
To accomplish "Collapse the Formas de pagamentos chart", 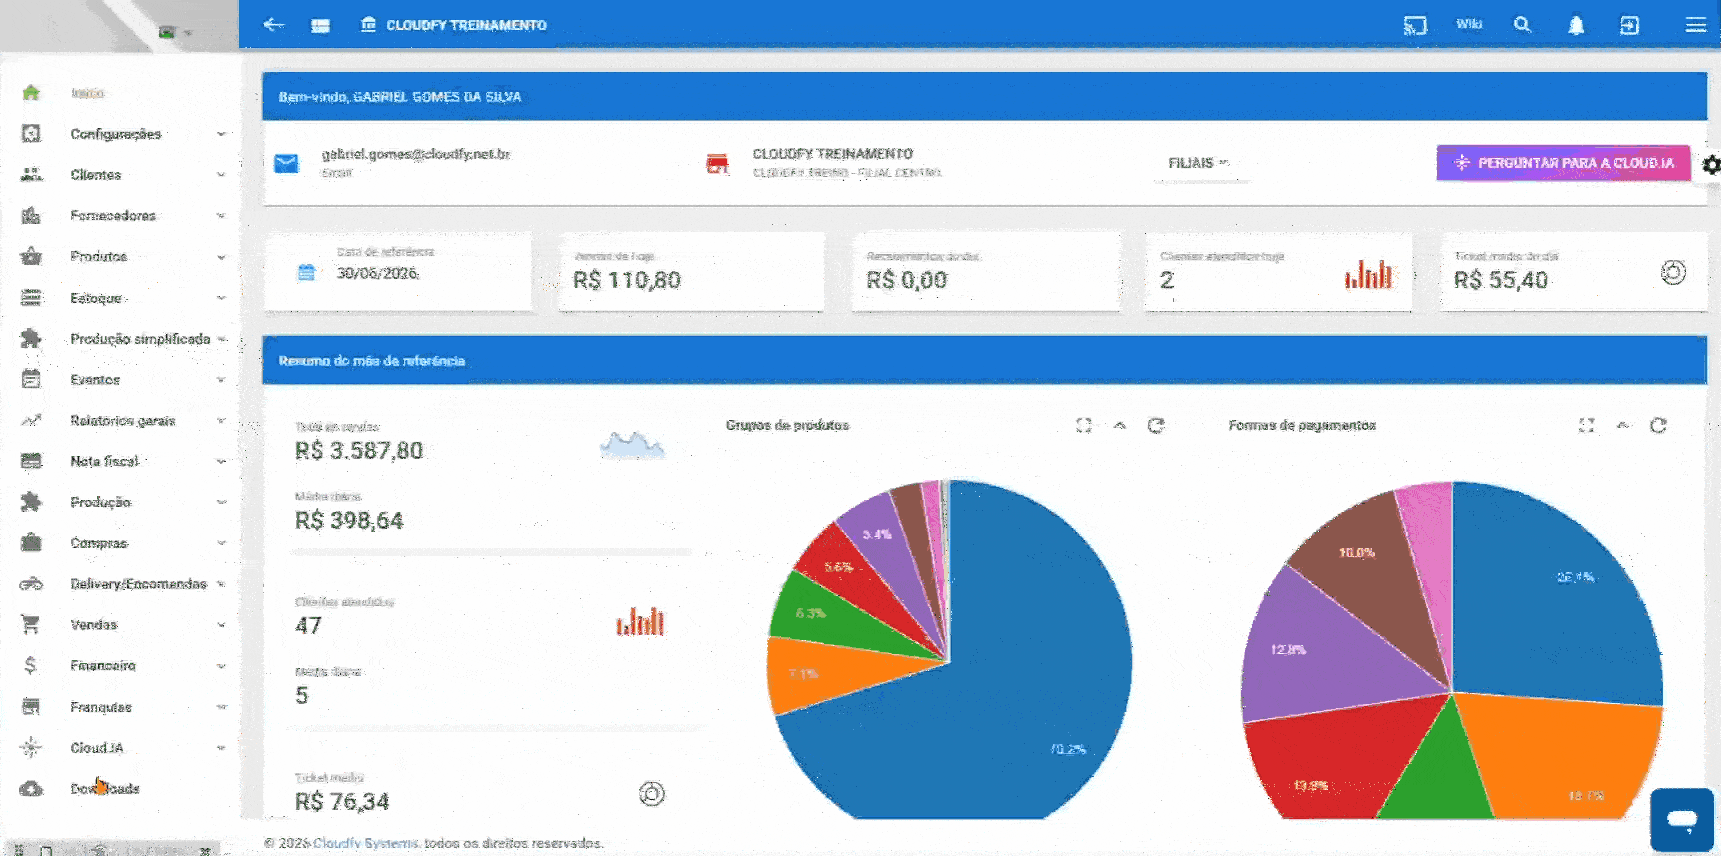I will (x=1623, y=426).
